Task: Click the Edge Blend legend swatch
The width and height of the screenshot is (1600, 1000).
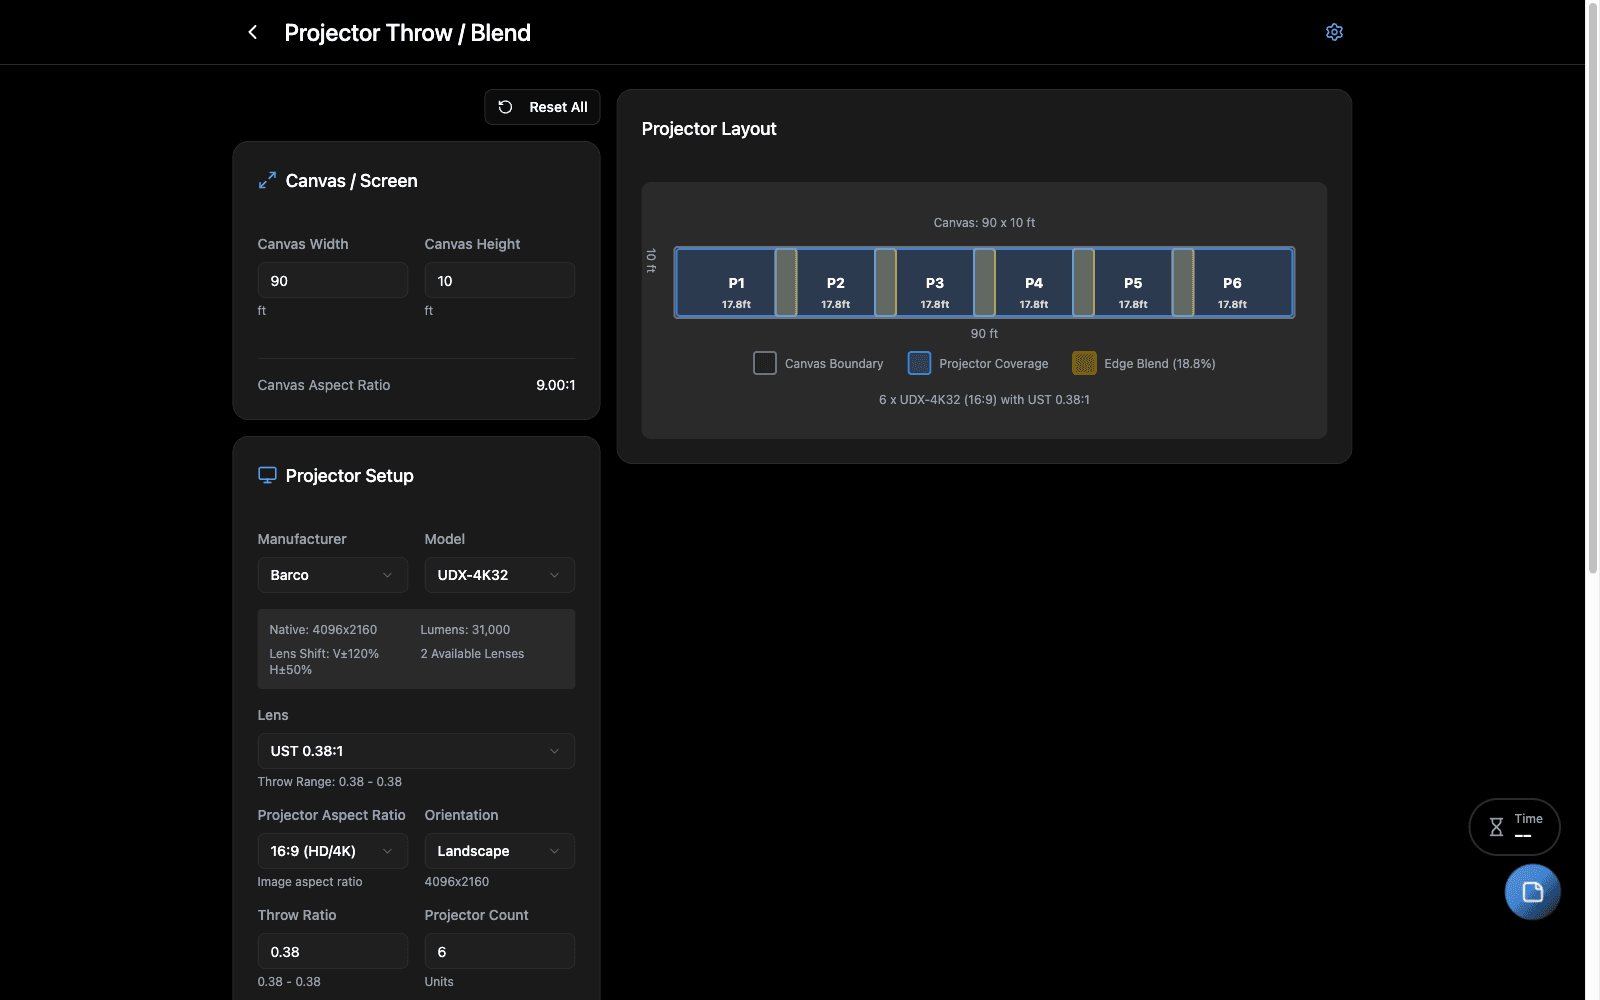Action: point(1084,363)
